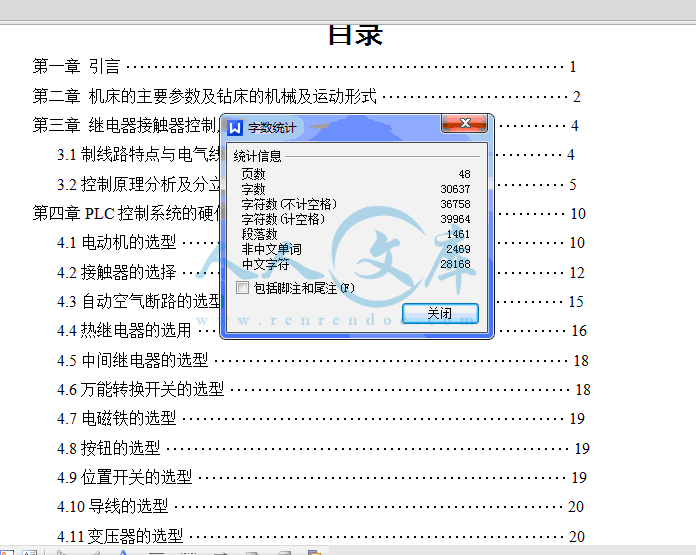The height and width of the screenshot is (555, 696).
Task: Click the 4.8 按钮的选型 entry
Action: (323, 448)
